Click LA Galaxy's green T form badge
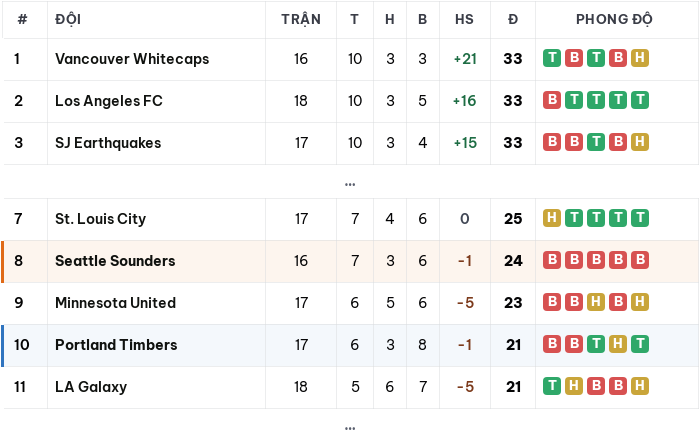 coord(552,386)
